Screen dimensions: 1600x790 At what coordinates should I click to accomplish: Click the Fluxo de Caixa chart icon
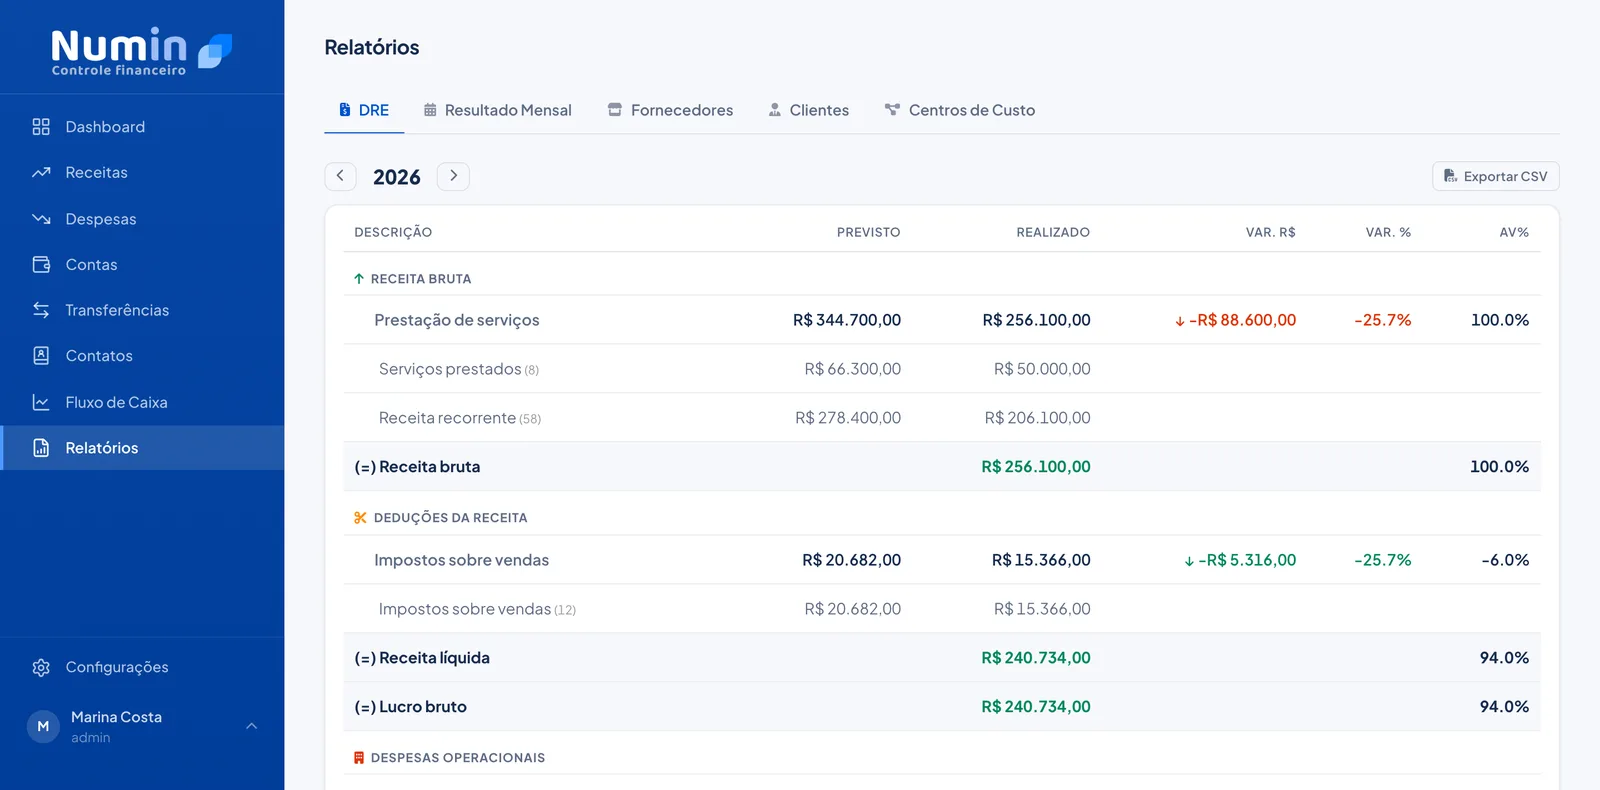click(x=41, y=402)
